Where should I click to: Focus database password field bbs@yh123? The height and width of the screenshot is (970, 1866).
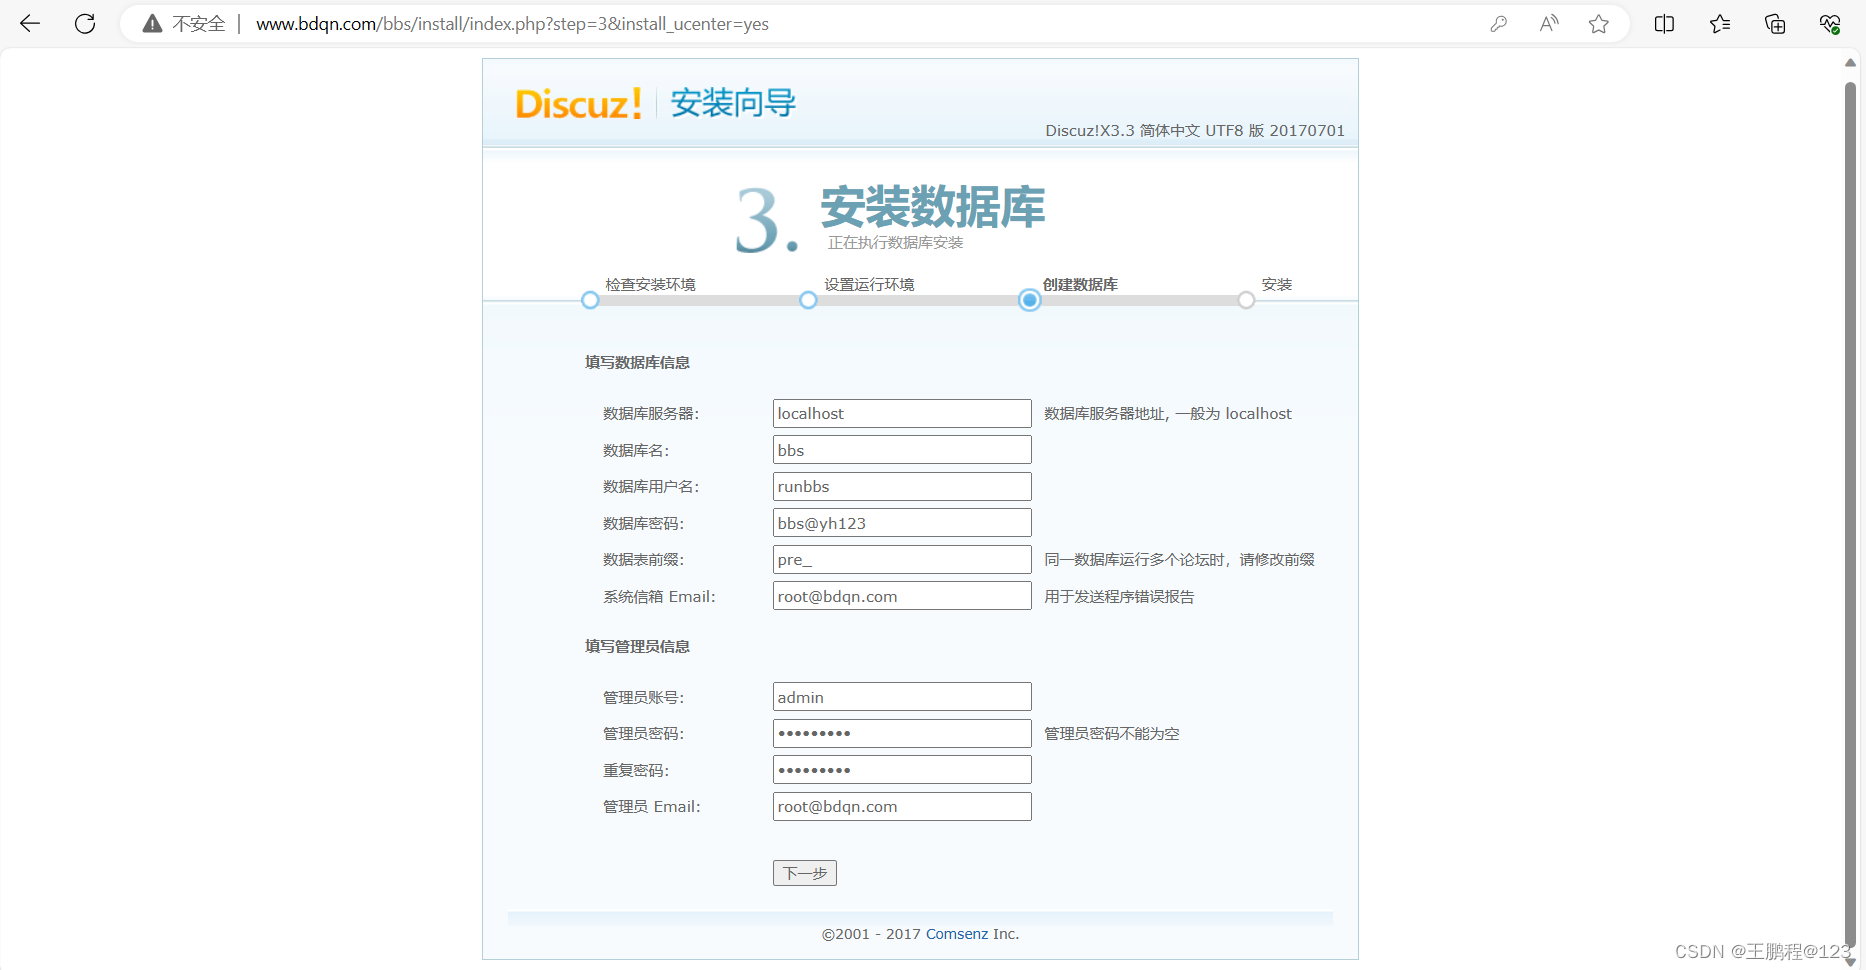pos(902,523)
